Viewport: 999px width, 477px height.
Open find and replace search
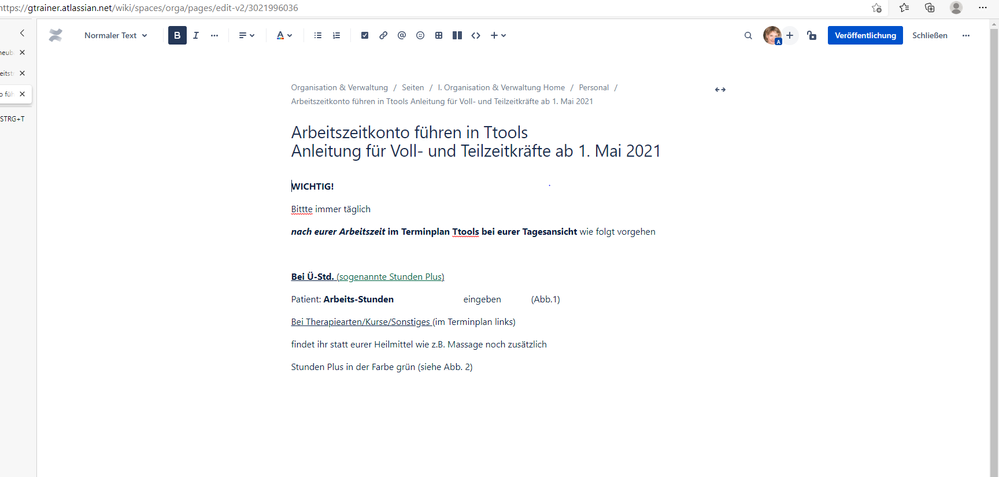point(749,36)
